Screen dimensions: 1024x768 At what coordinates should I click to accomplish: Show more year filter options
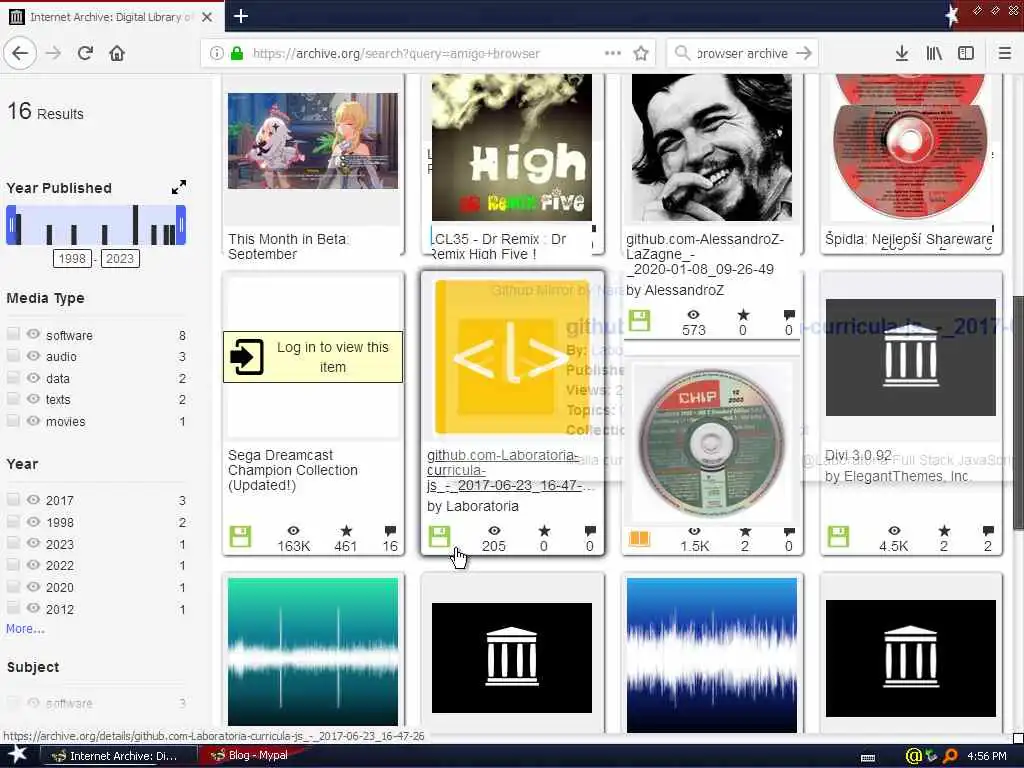(25, 629)
